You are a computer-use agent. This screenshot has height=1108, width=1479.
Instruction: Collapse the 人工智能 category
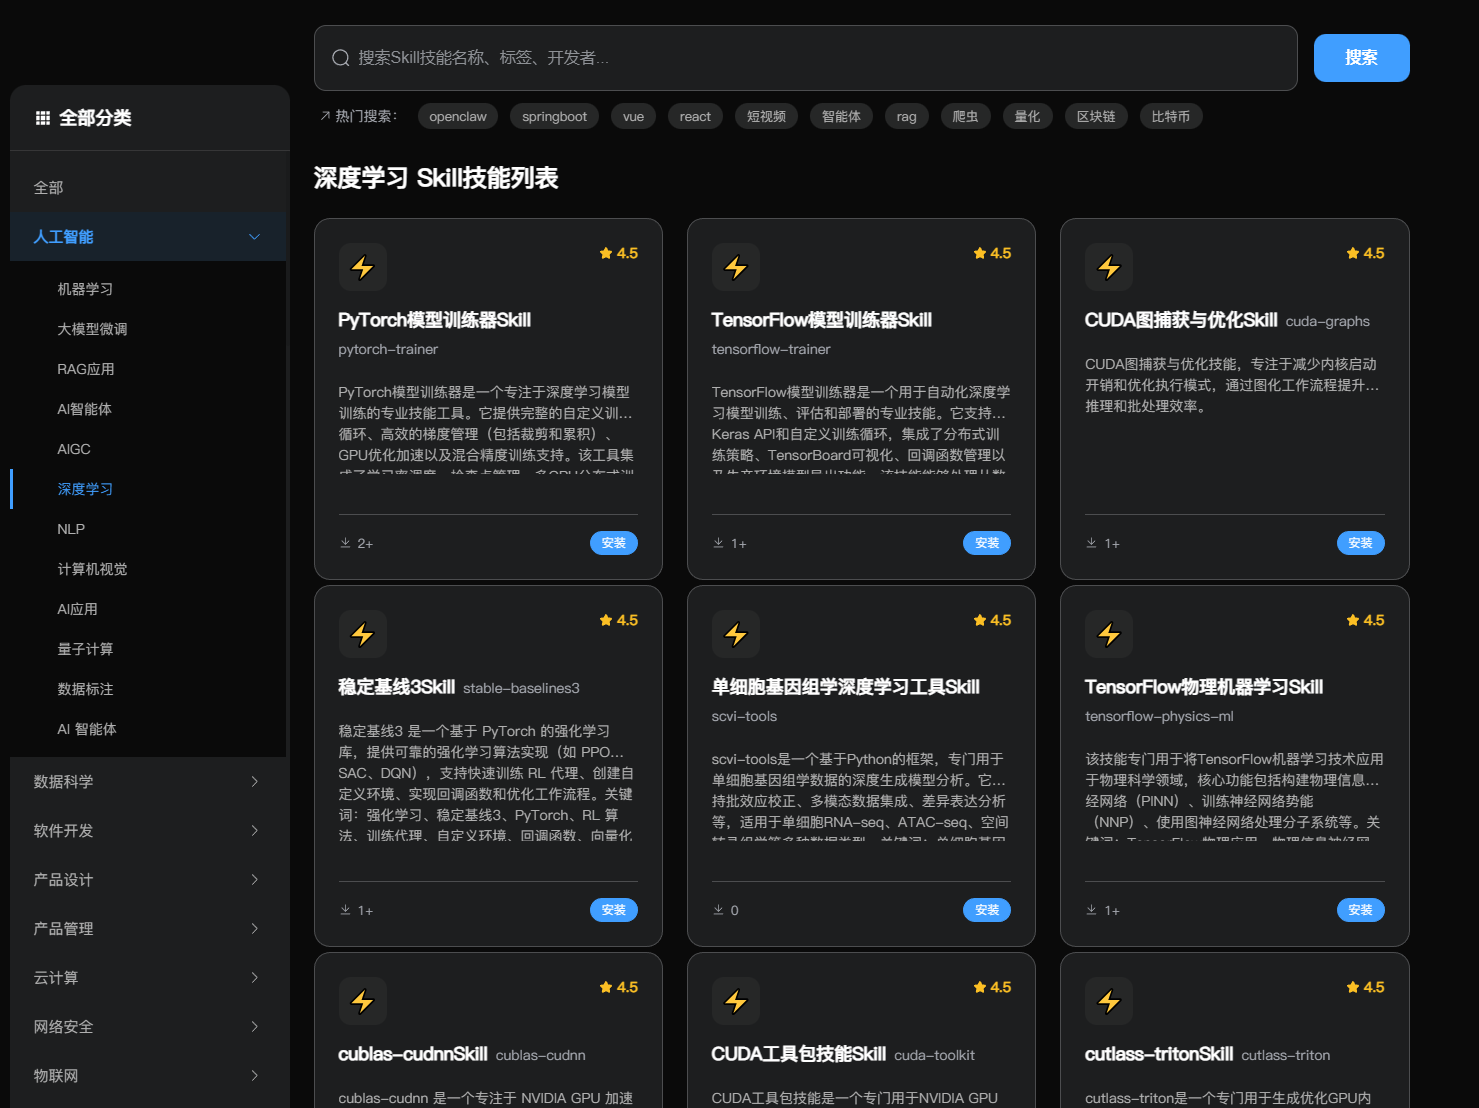coord(253,236)
